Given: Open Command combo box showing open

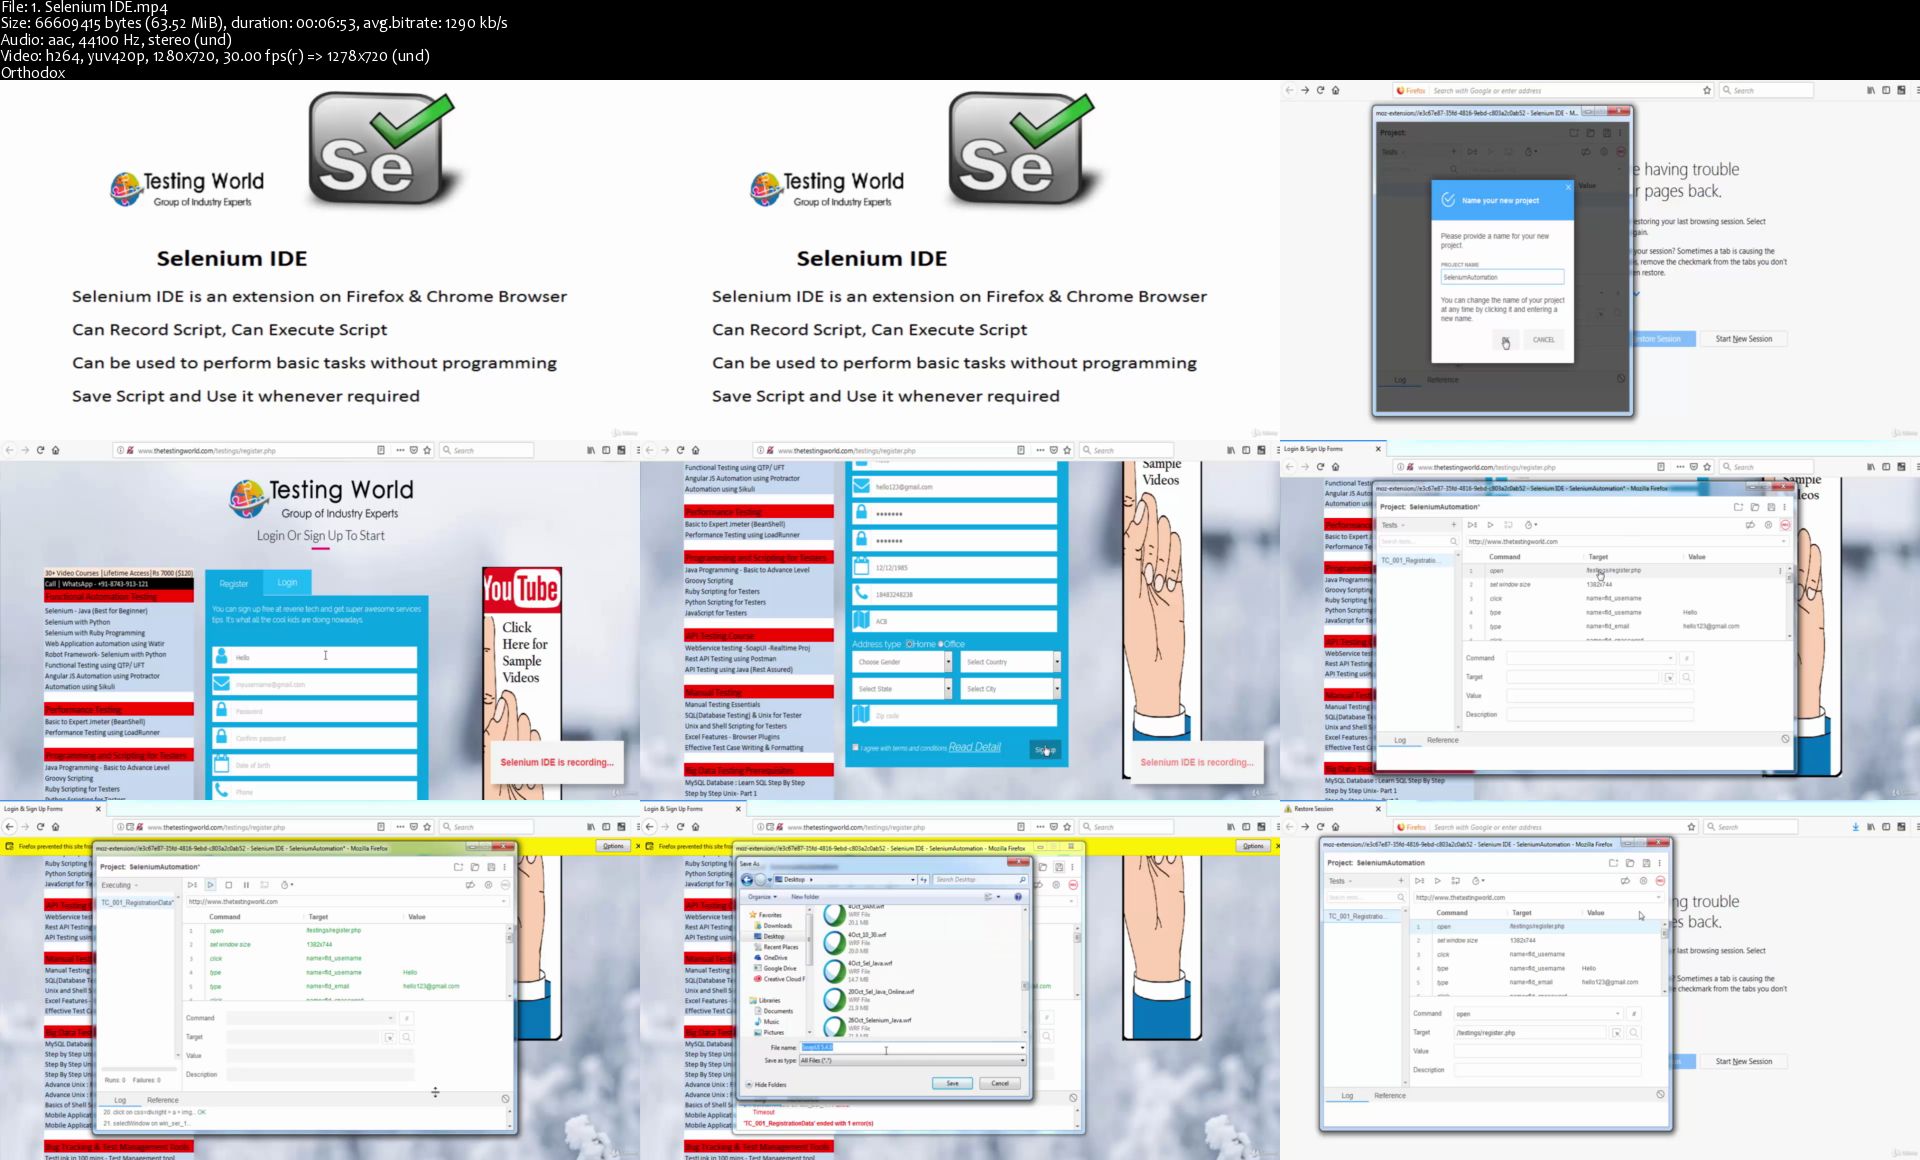Looking at the screenshot, I should coord(1538,1014).
